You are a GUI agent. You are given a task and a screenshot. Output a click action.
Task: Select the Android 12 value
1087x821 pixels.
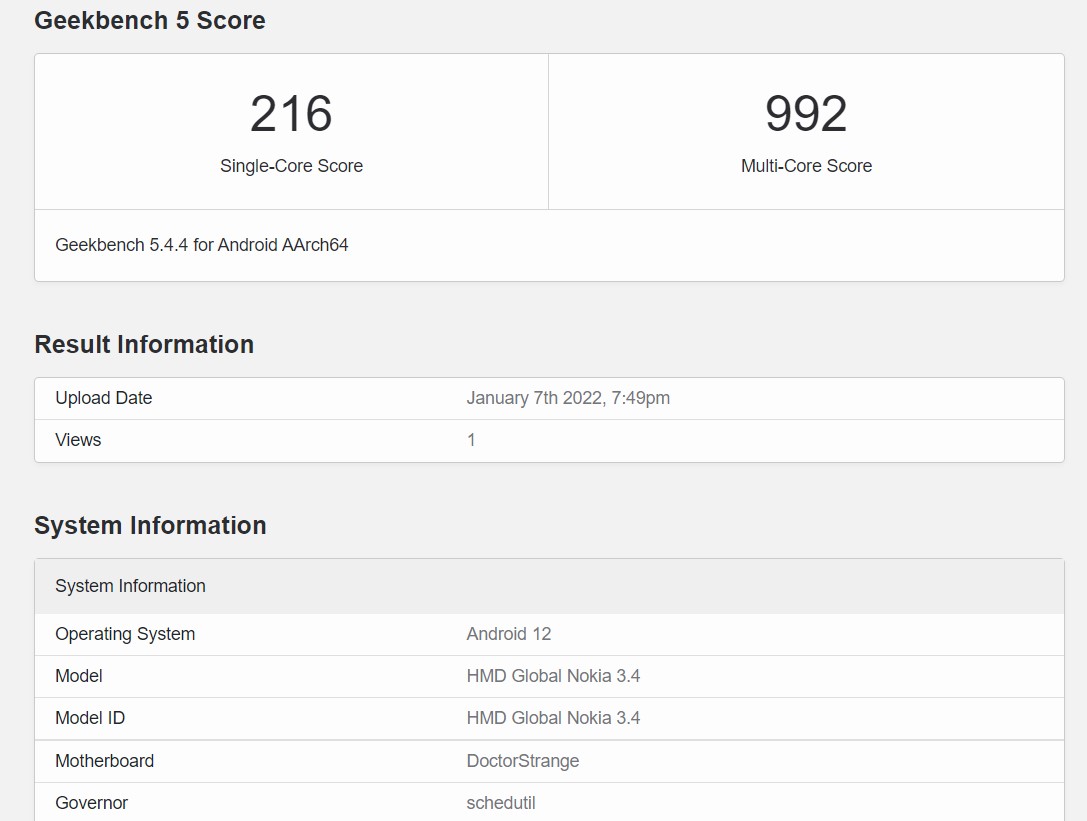click(509, 634)
